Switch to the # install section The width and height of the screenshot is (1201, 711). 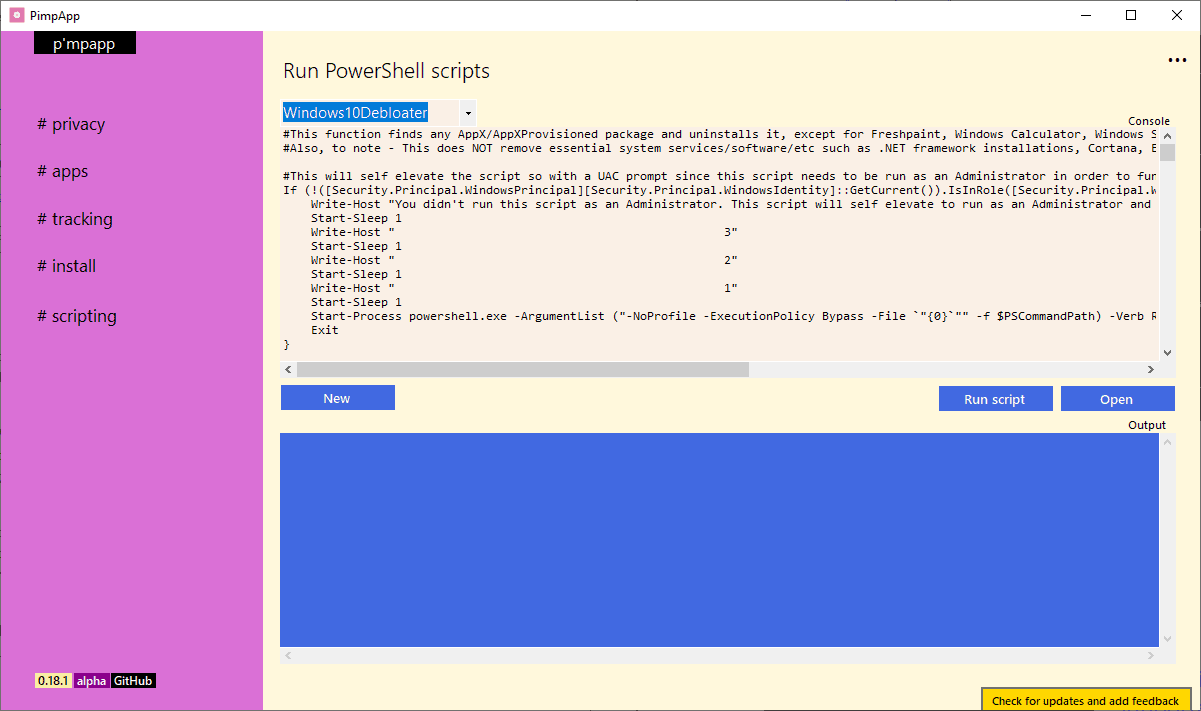click(x=66, y=266)
